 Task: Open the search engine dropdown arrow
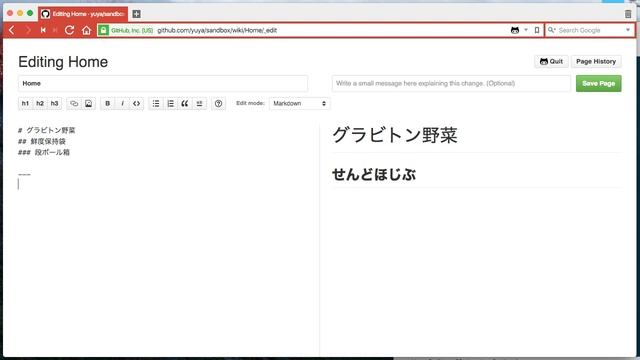pos(628,30)
